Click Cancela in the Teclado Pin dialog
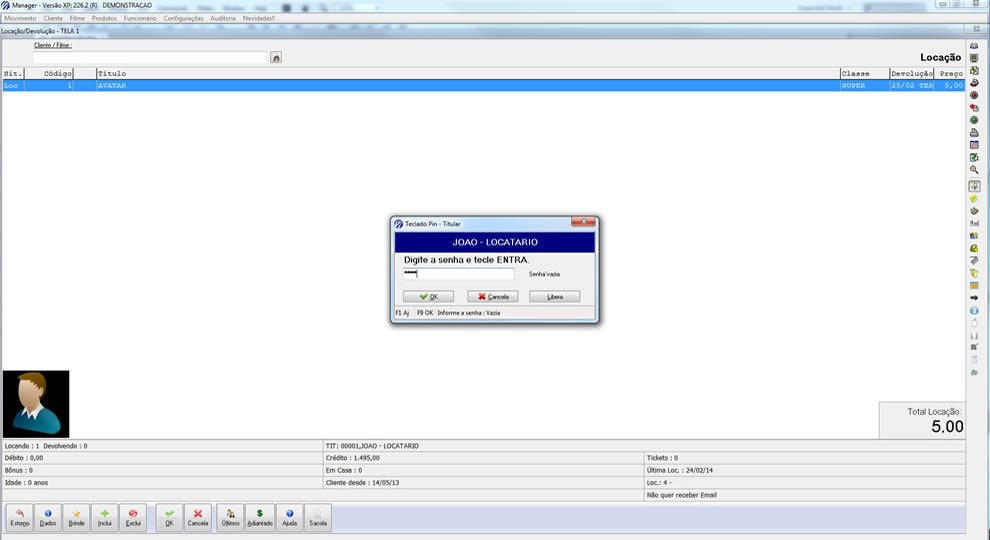This screenshot has height=540, width=990. [x=492, y=297]
